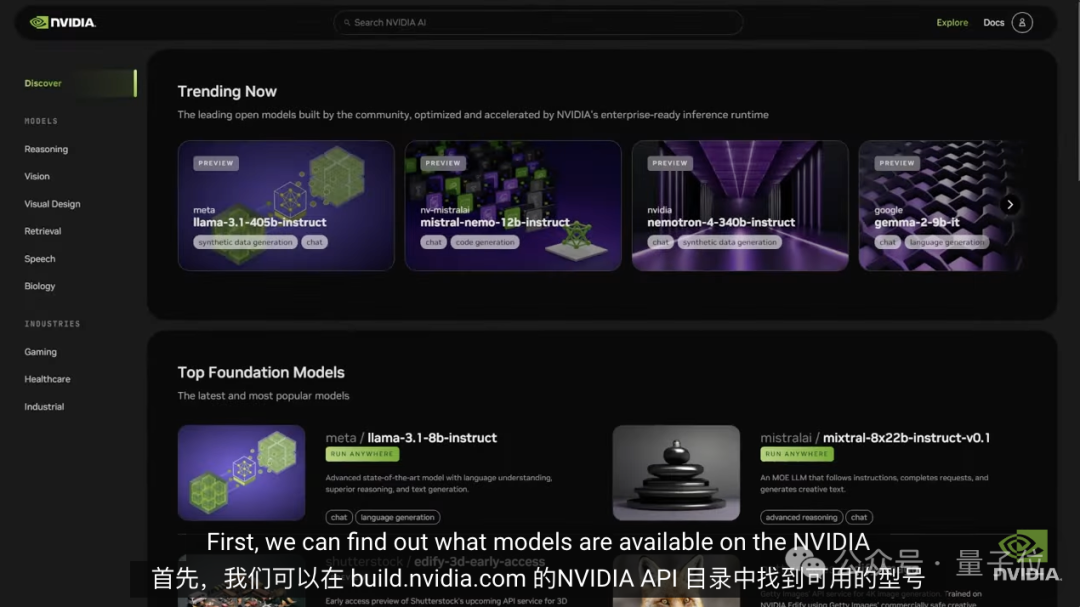The height and width of the screenshot is (607, 1080).
Task: Click advanced reasoning tag under mixtral-8x22b
Action: (x=802, y=517)
